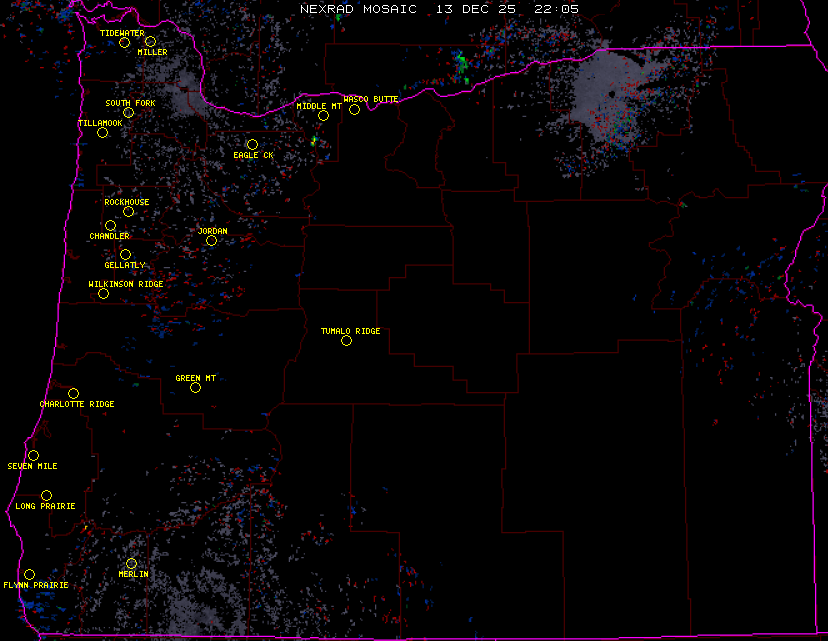The image size is (828, 641).
Task: Select the Merlin station circle marker
Action: tap(131, 563)
